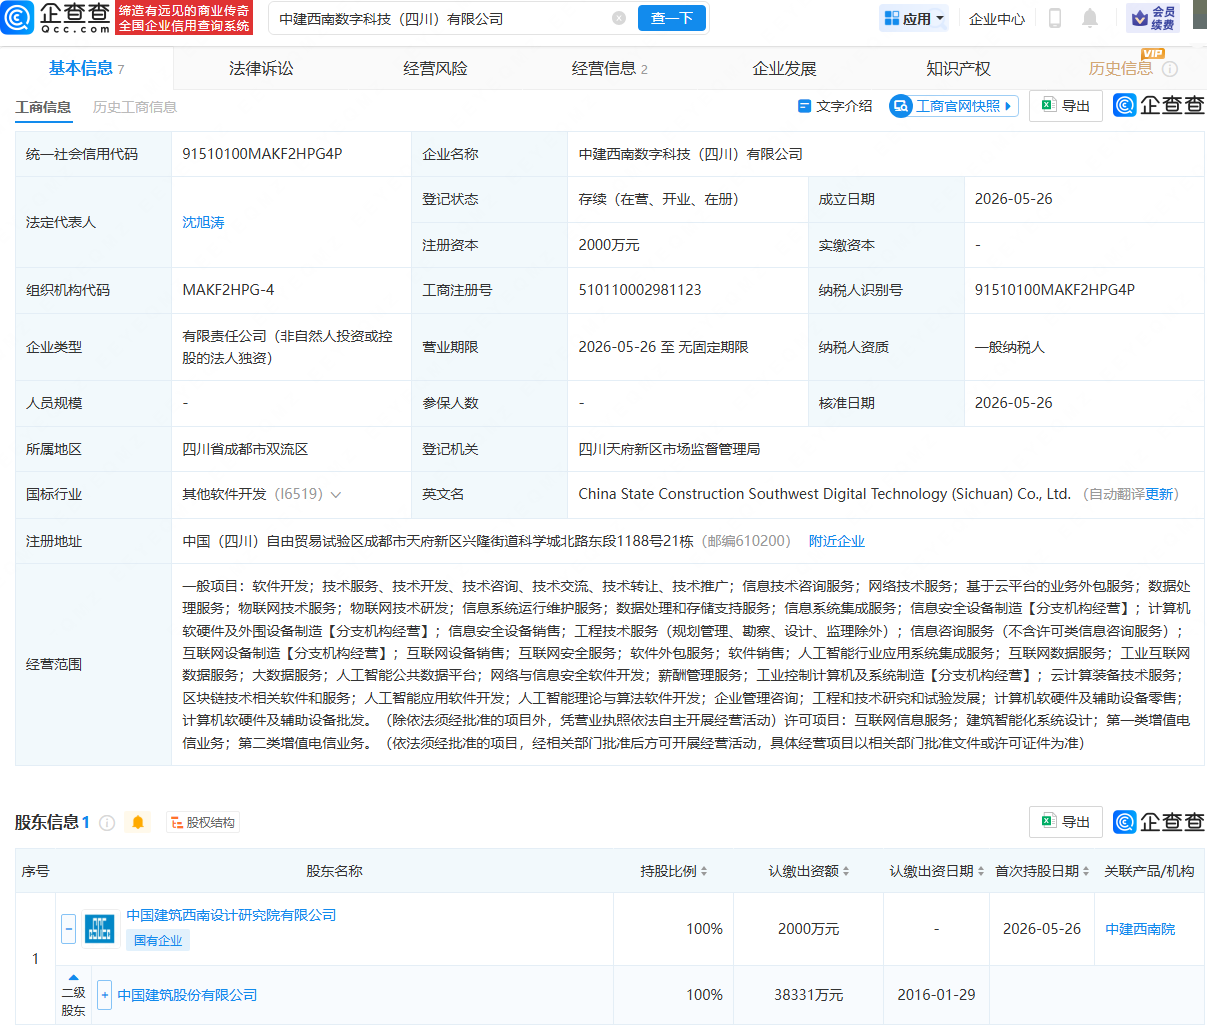Switch to the 企业发展 tab
This screenshot has height=1027, width=1207.
point(784,68)
